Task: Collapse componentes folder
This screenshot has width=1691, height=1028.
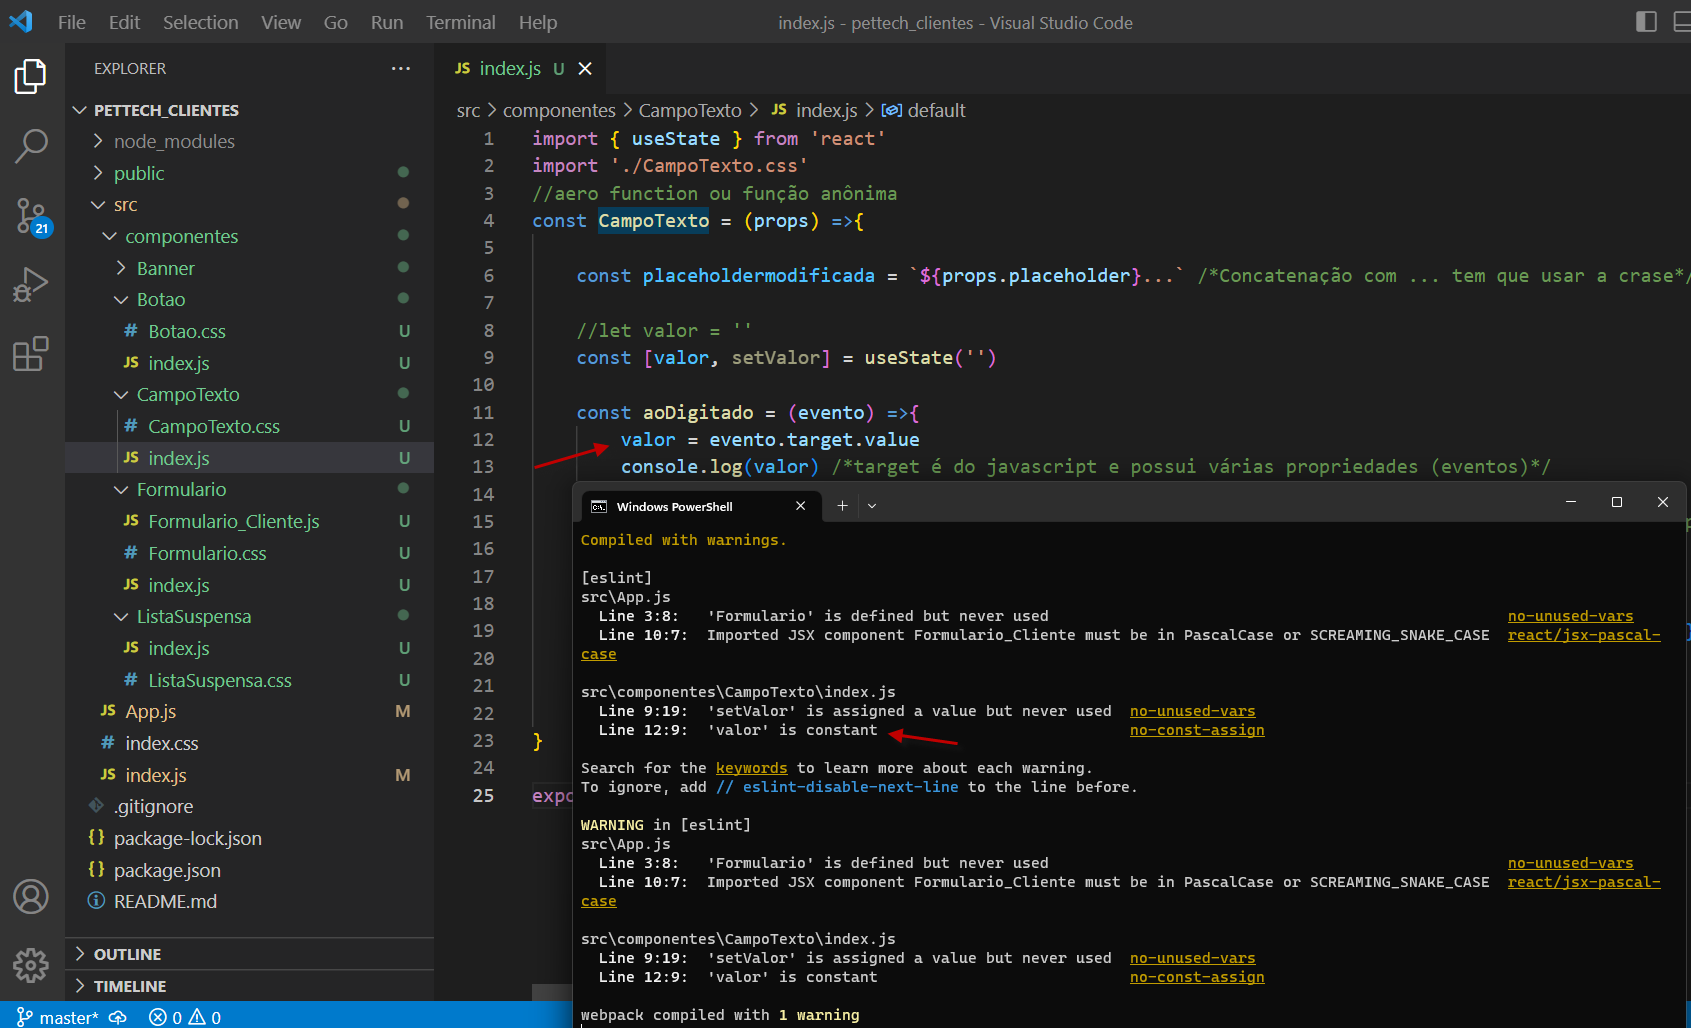Action: [x=182, y=236]
